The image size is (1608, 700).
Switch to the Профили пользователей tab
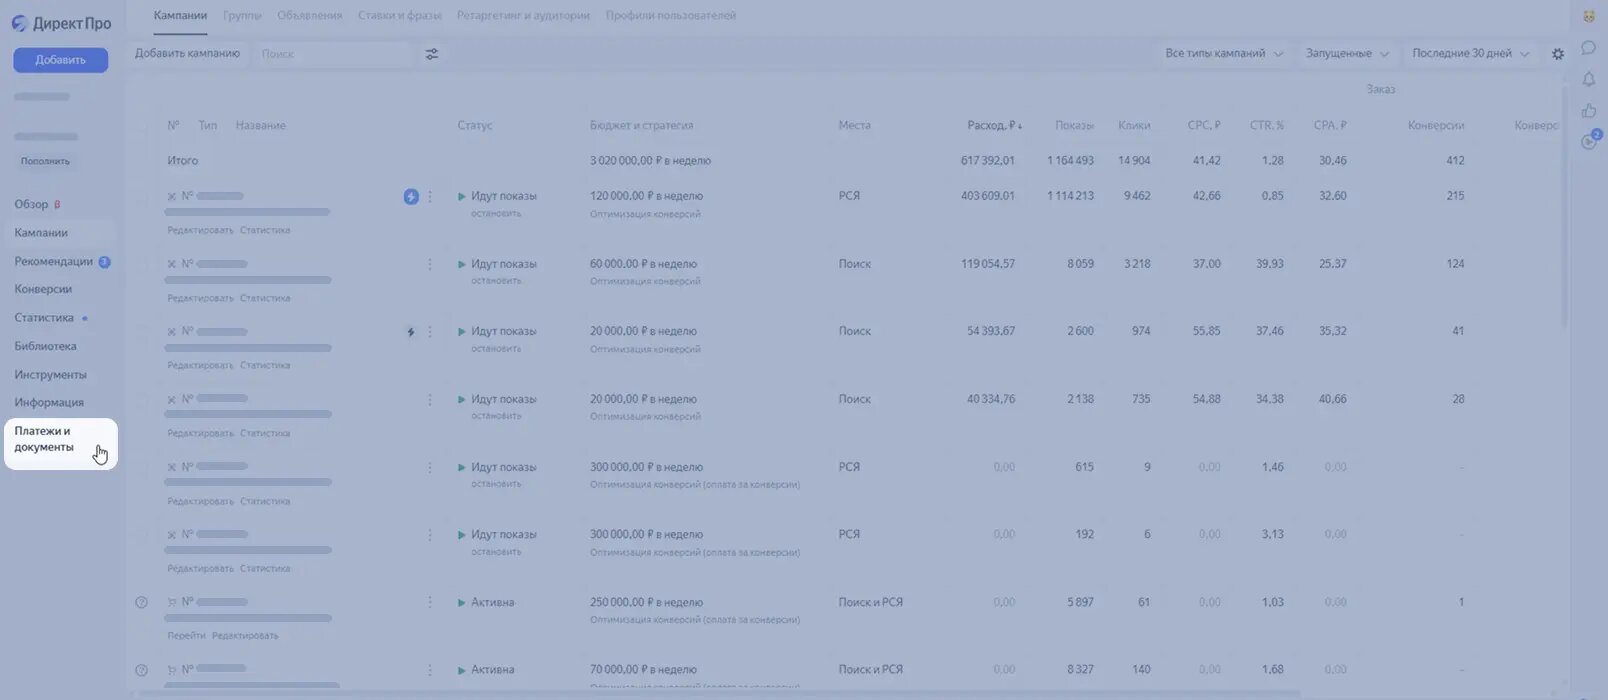pos(671,16)
